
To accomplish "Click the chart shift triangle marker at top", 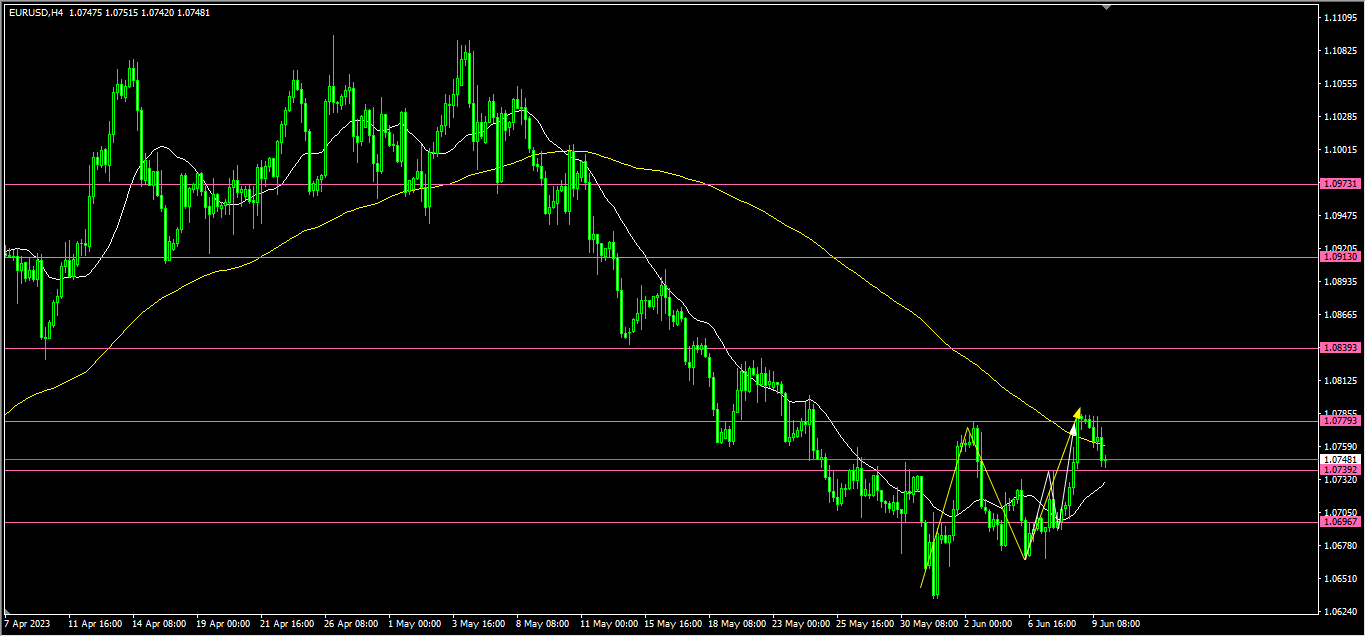I will (1106, 7).
